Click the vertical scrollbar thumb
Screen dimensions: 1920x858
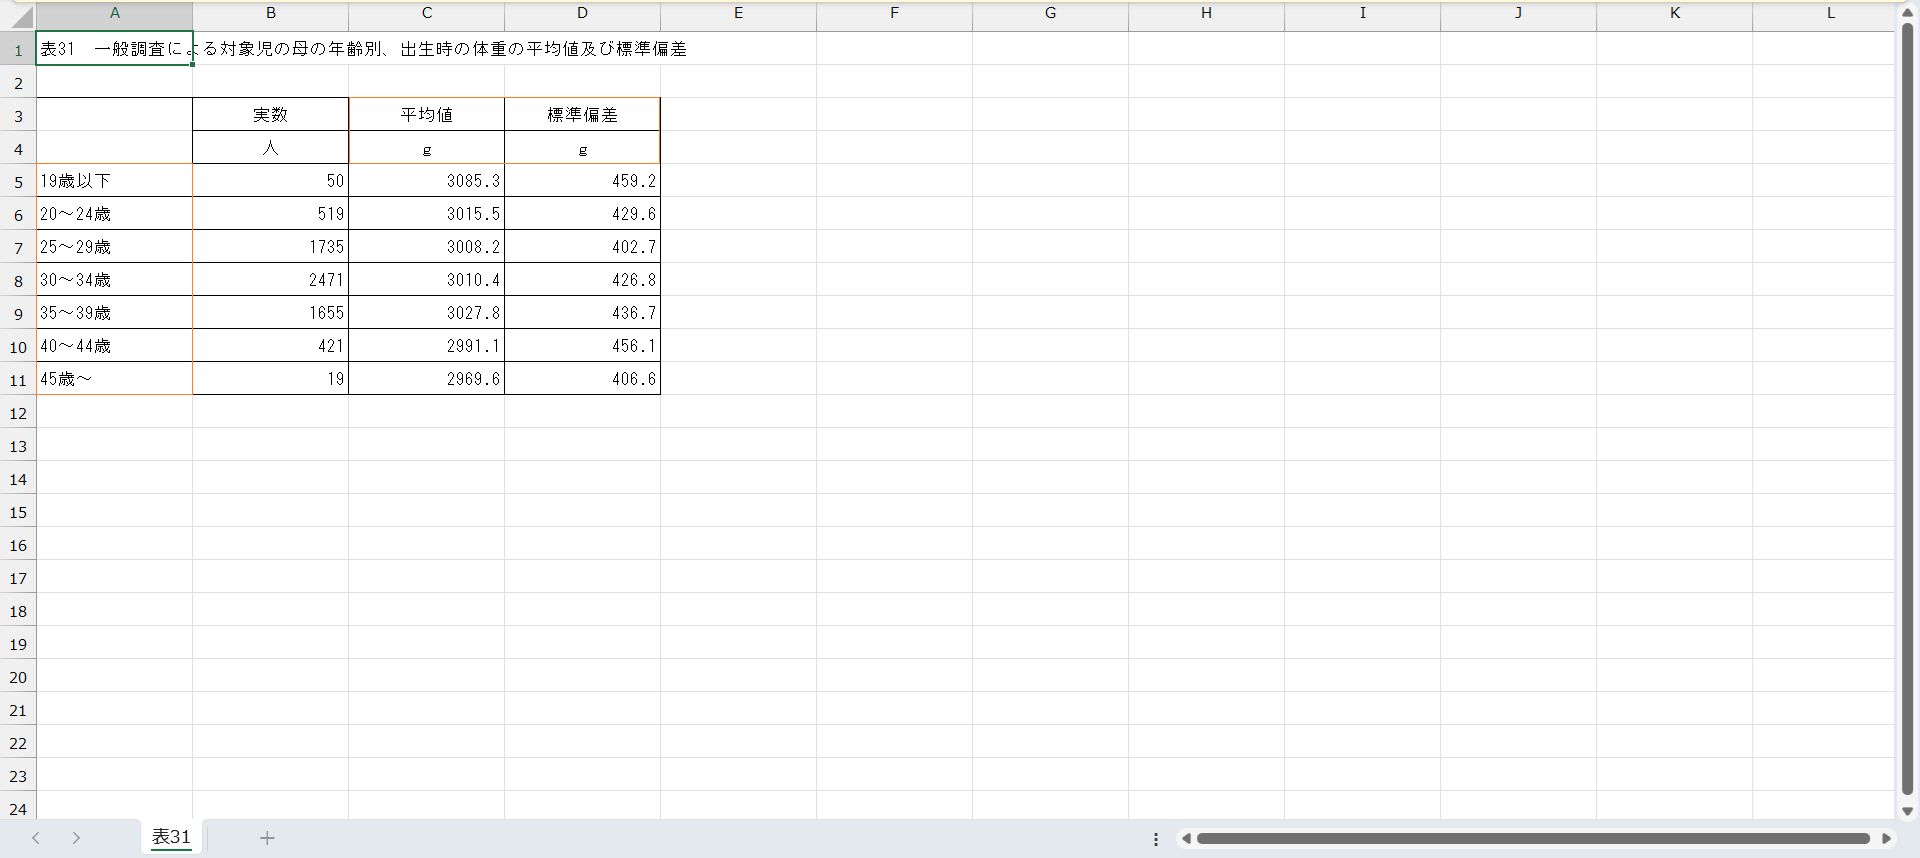click(x=1907, y=400)
